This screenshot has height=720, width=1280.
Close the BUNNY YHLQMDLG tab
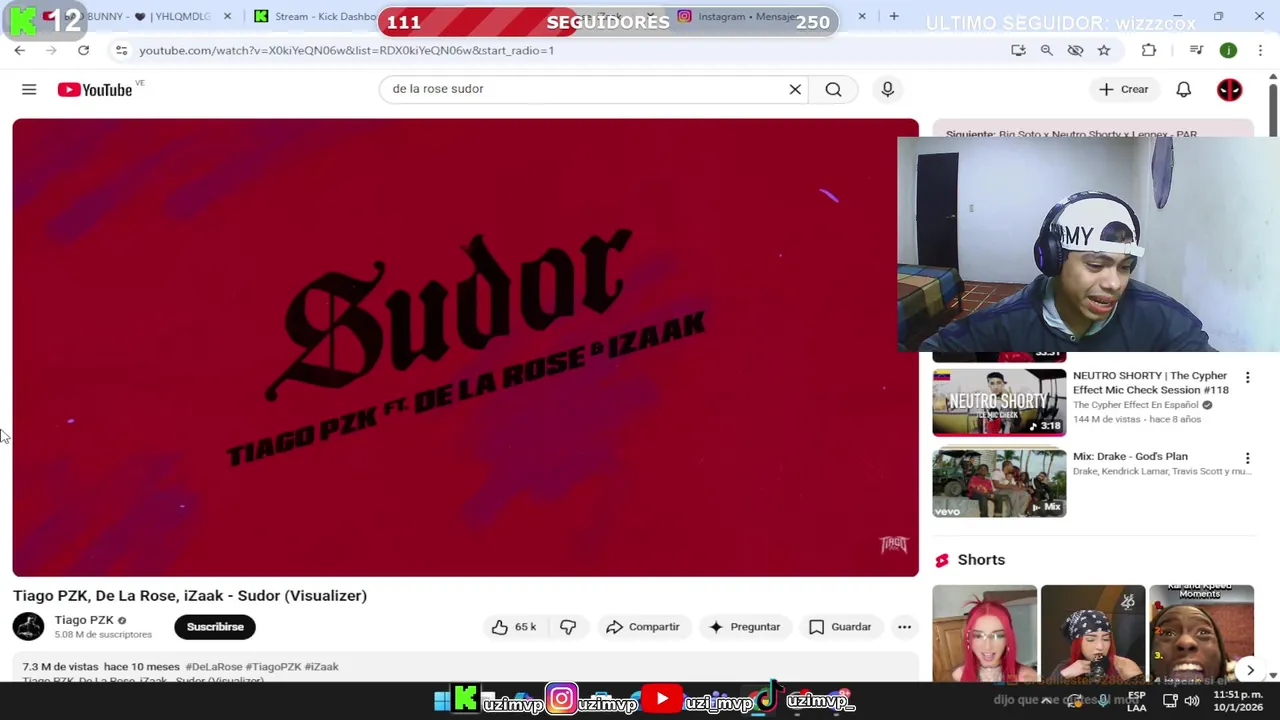[x=227, y=16]
